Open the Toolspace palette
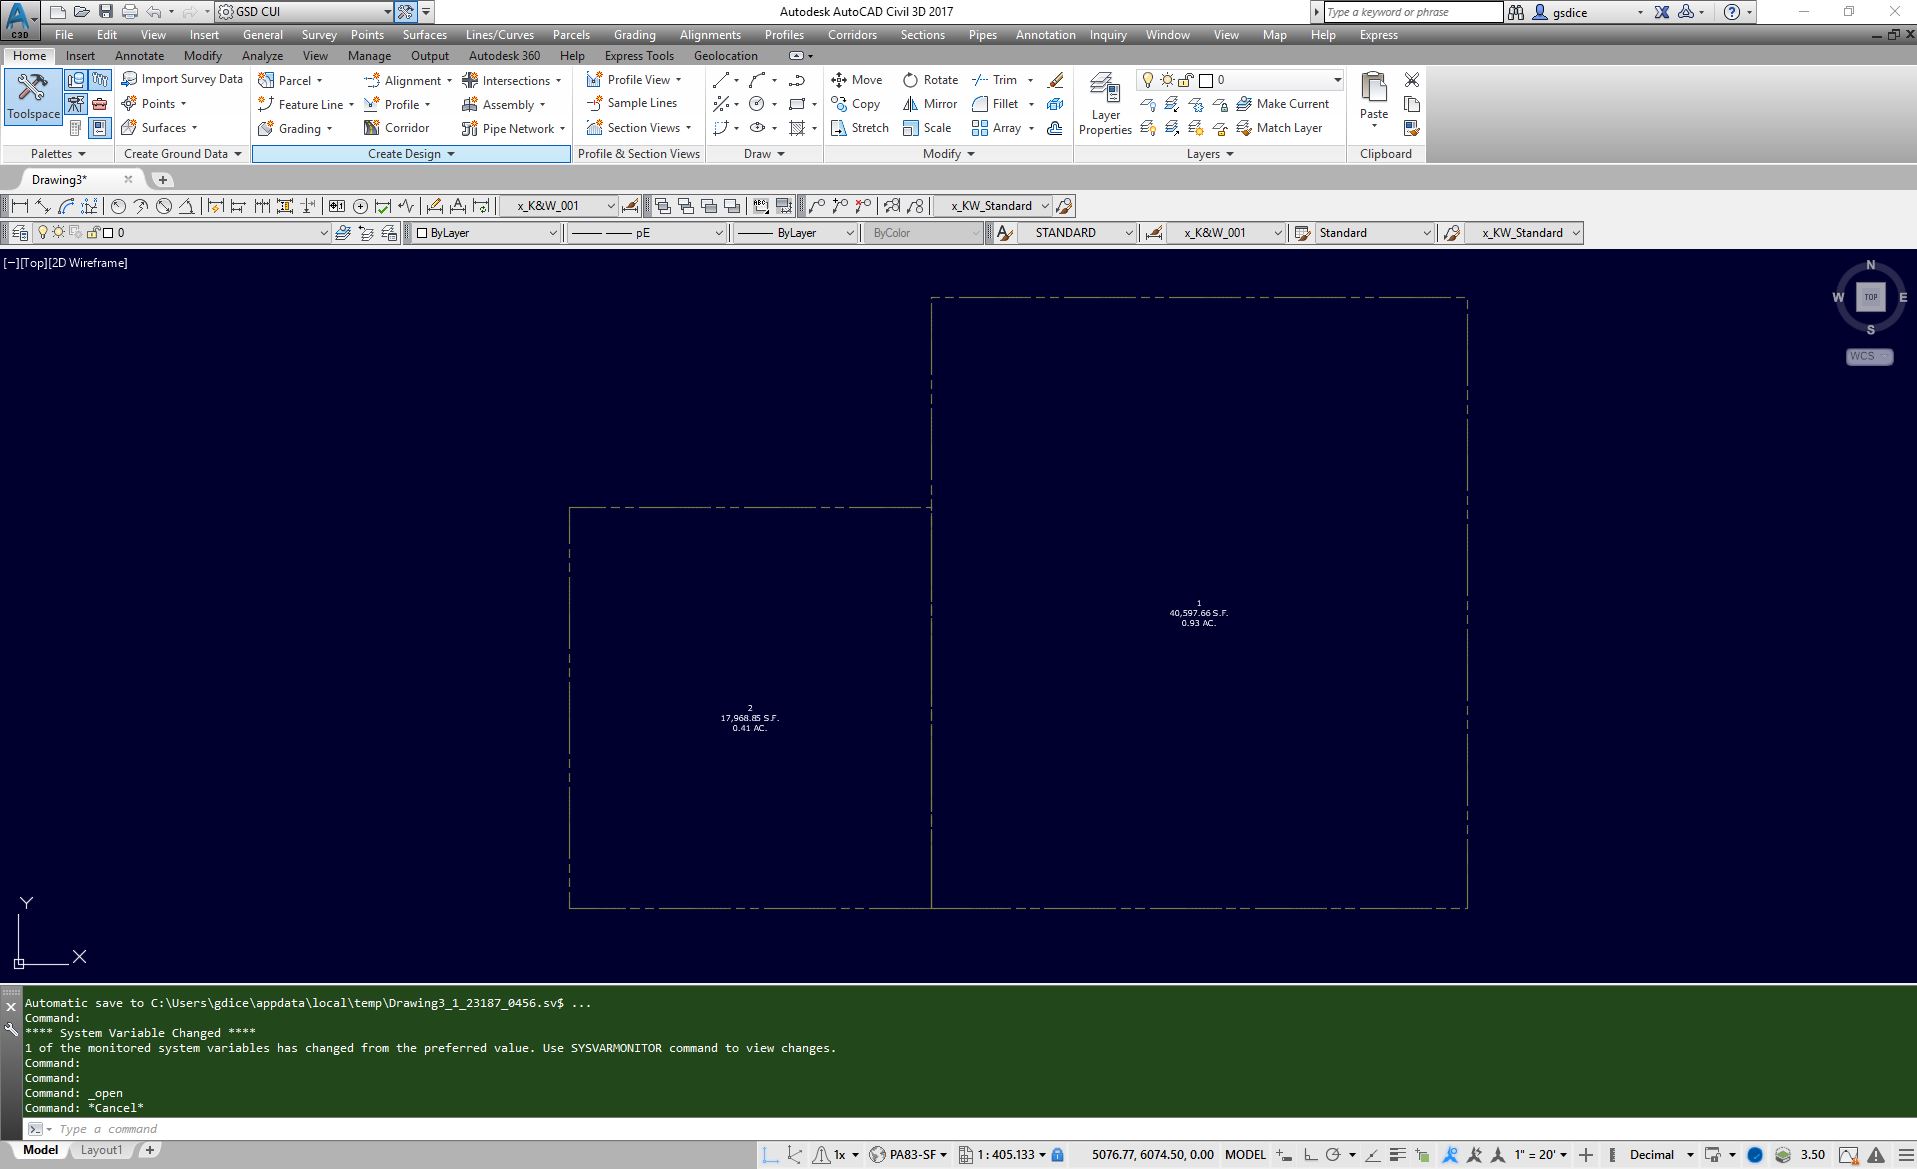 31,96
